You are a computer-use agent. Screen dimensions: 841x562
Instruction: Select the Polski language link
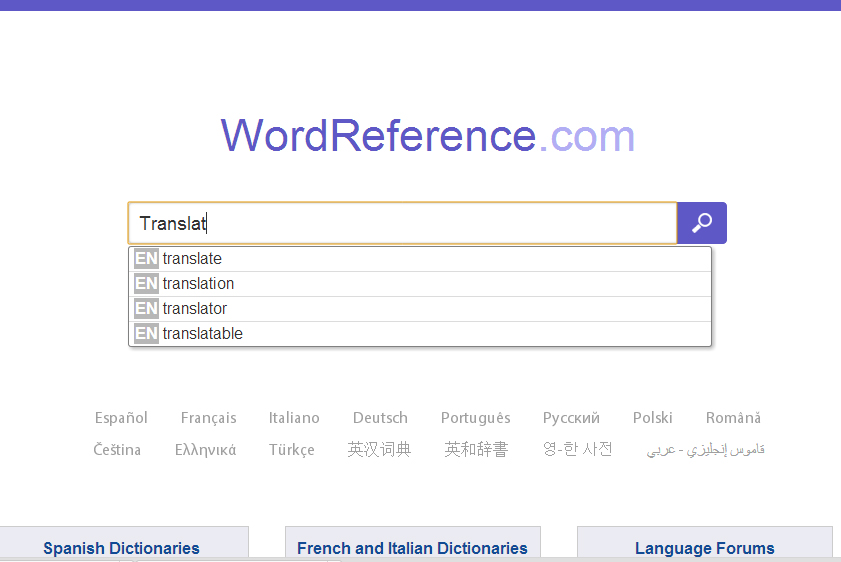652,418
